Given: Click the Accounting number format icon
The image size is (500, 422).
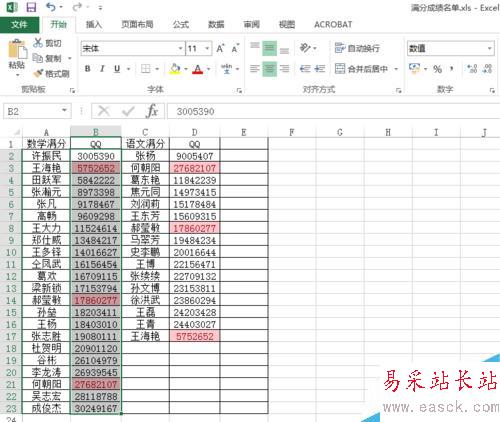Looking at the screenshot, I should 414,68.
